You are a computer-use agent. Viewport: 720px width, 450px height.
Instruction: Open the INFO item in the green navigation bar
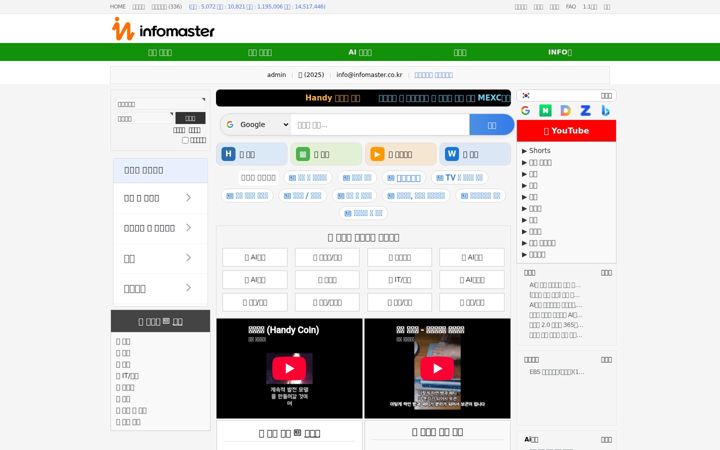pos(560,52)
